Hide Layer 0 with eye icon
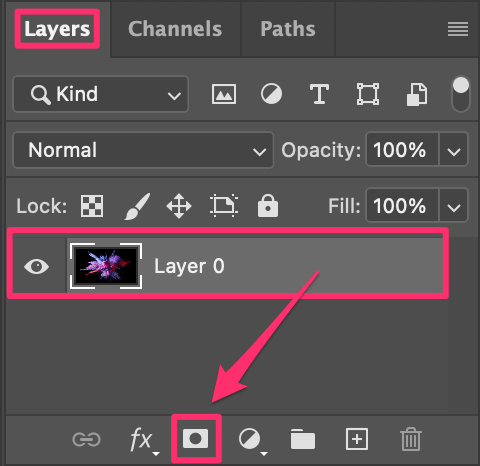 point(37,266)
